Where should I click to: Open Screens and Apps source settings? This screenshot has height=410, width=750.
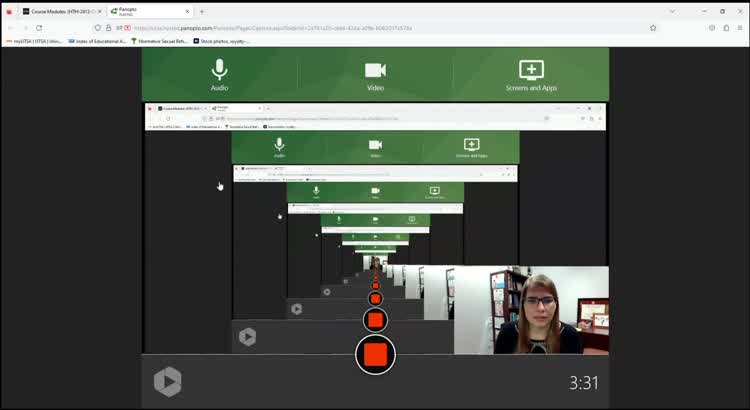point(531,75)
